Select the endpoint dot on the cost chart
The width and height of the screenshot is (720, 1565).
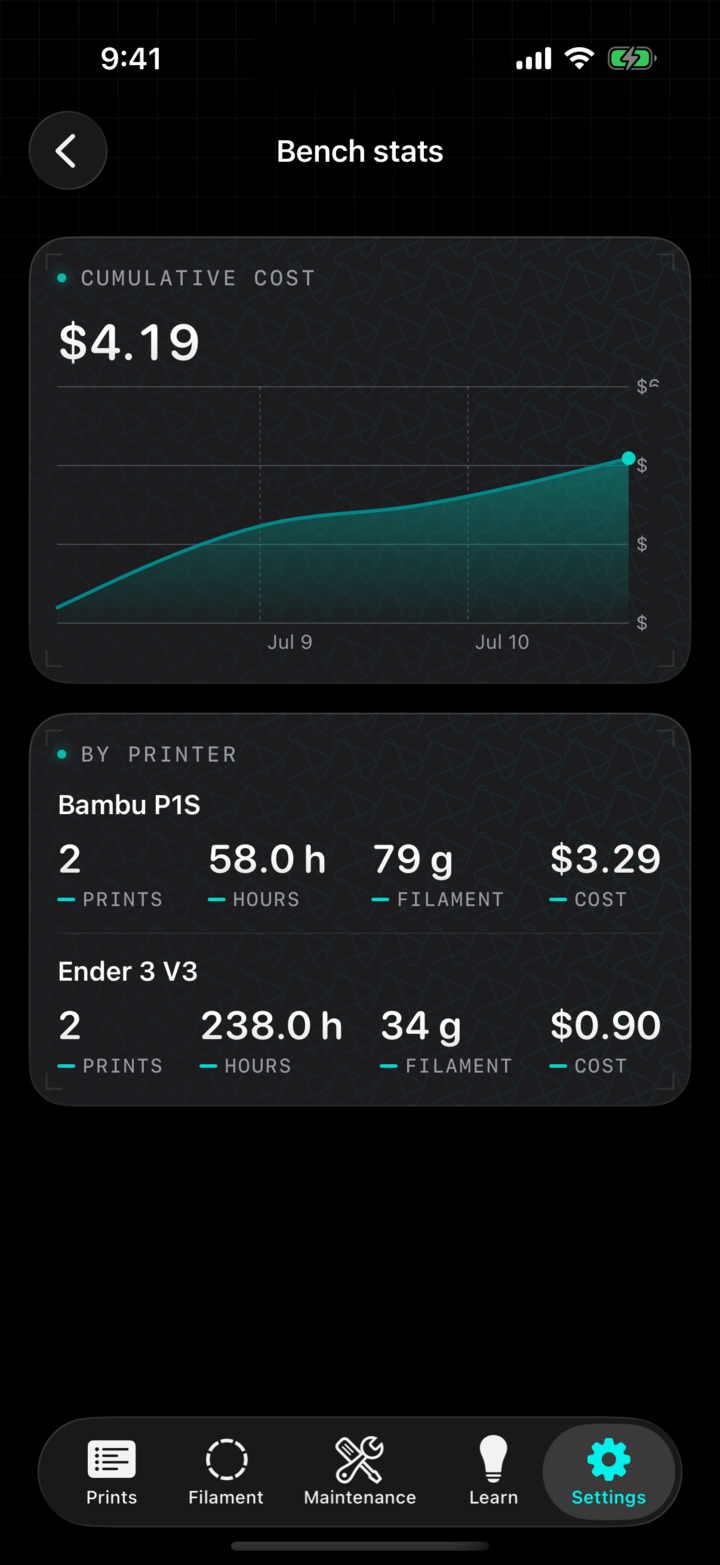tap(628, 458)
